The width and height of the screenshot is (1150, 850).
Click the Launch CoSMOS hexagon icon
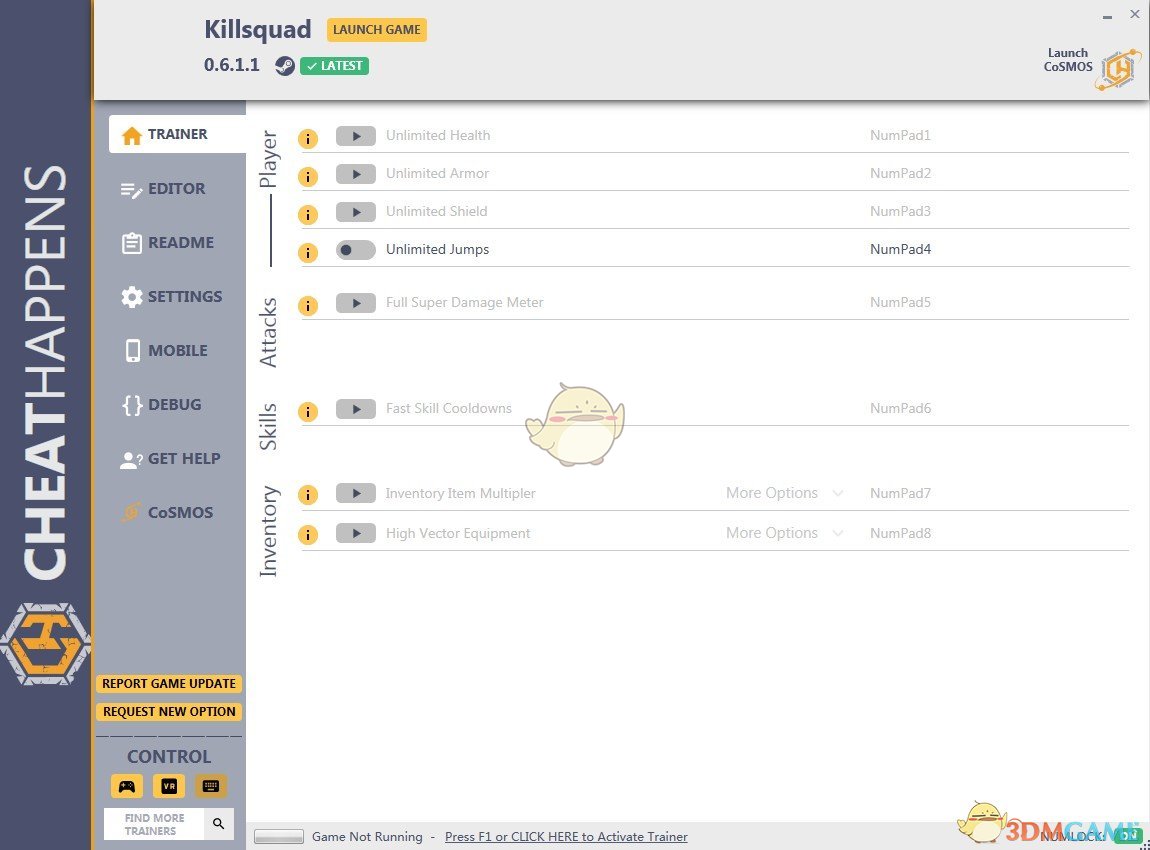pos(1119,69)
